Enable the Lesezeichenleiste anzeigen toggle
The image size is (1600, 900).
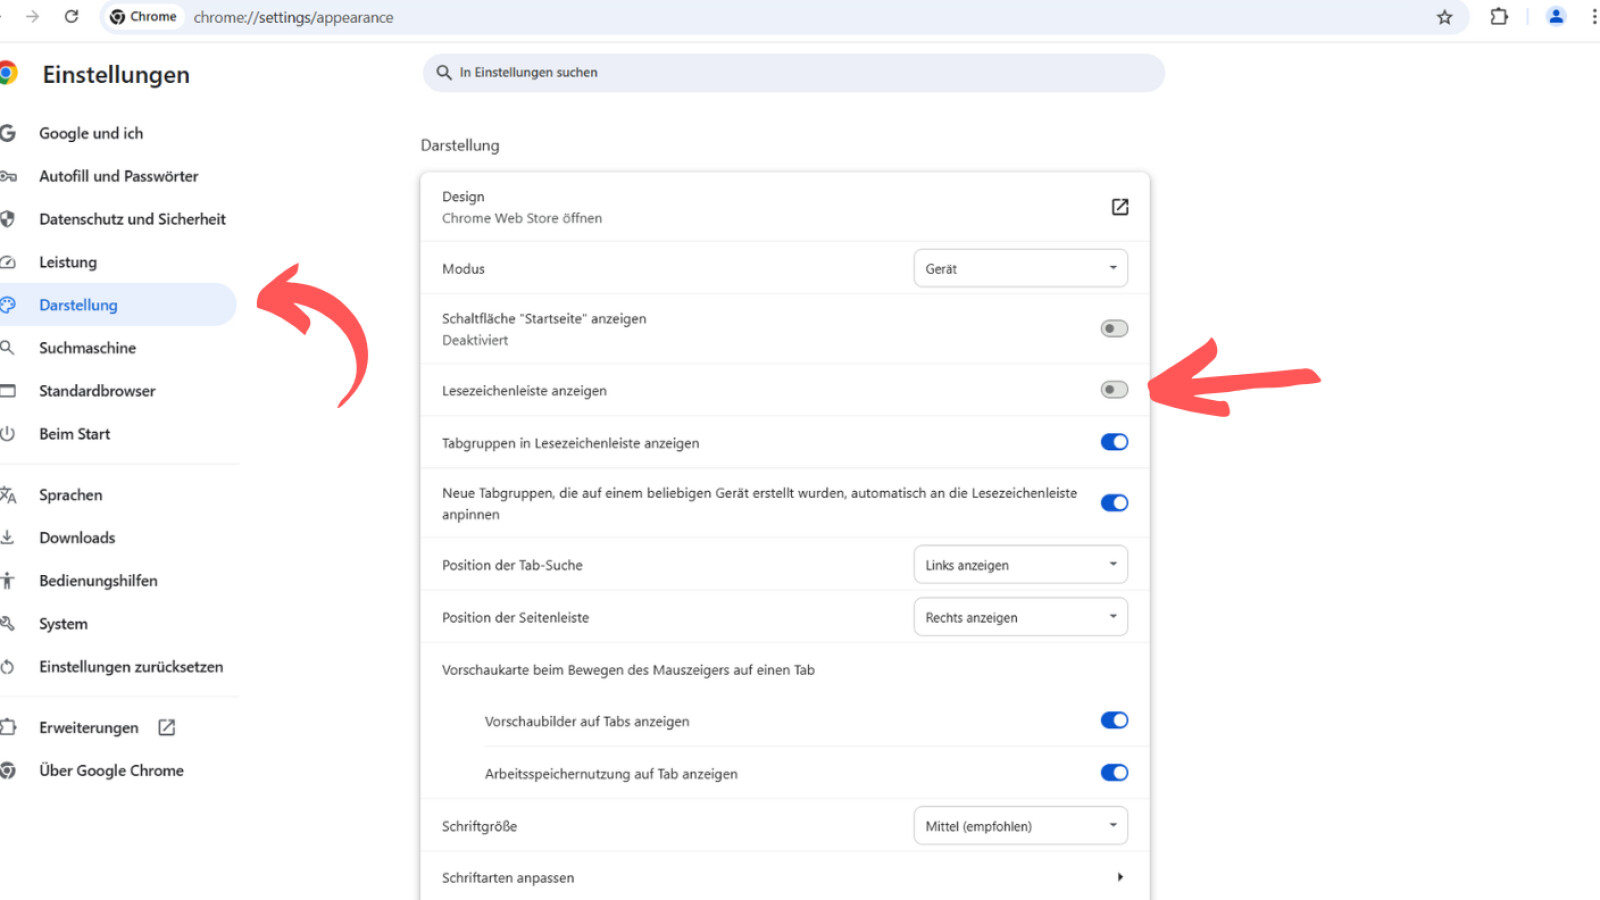tap(1113, 390)
